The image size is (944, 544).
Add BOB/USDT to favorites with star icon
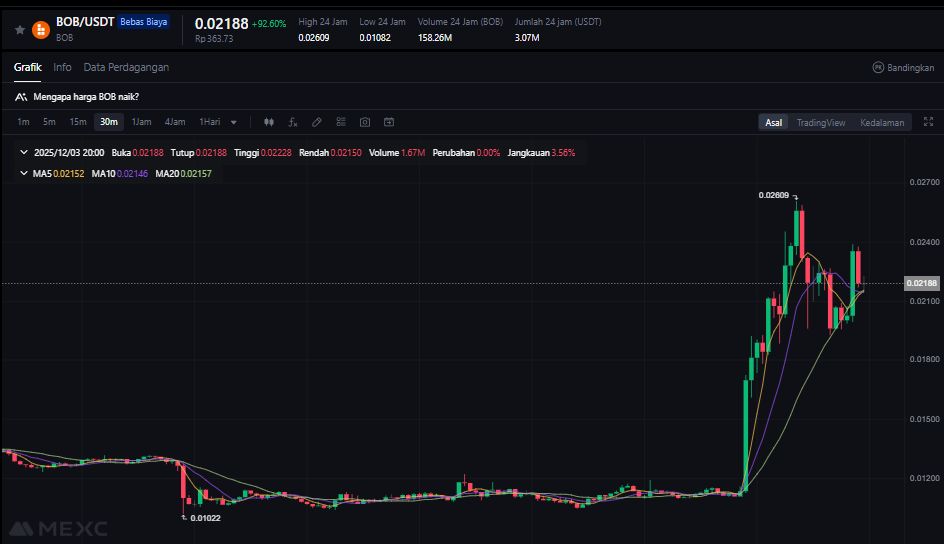click(x=19, y=30)
